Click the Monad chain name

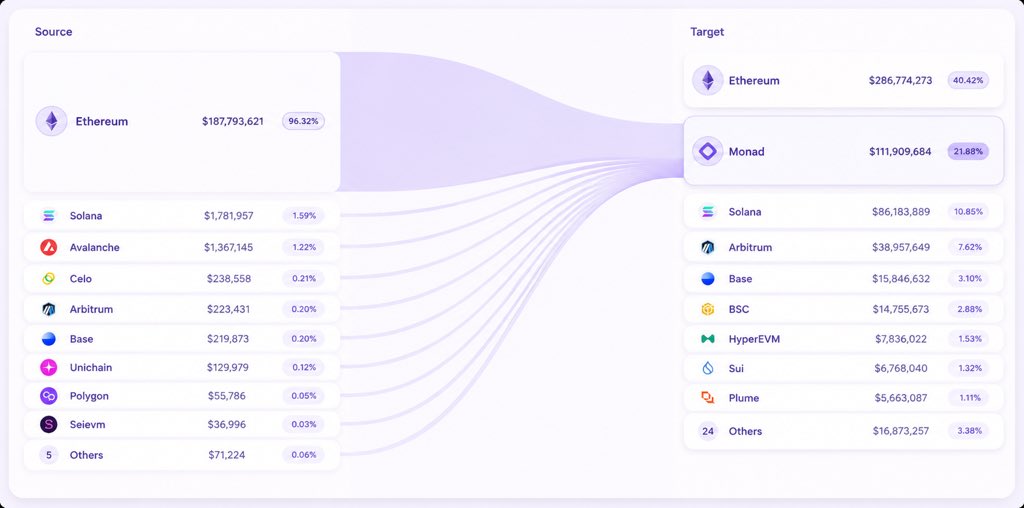[746, 151]
